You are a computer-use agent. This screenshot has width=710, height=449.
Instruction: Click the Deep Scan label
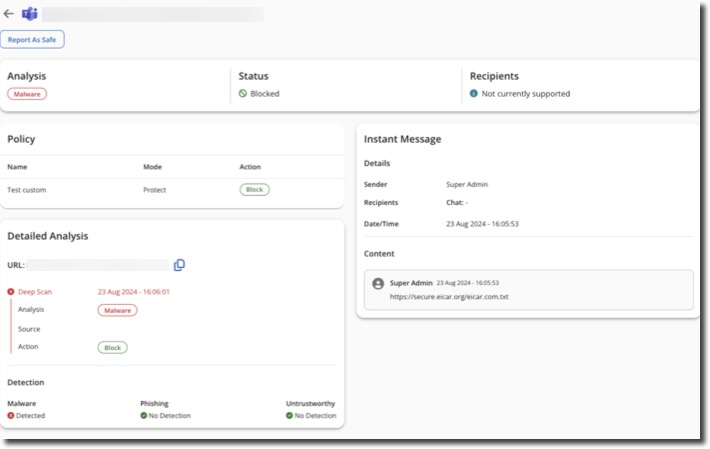pyautogui.click(x=35, y=292)
